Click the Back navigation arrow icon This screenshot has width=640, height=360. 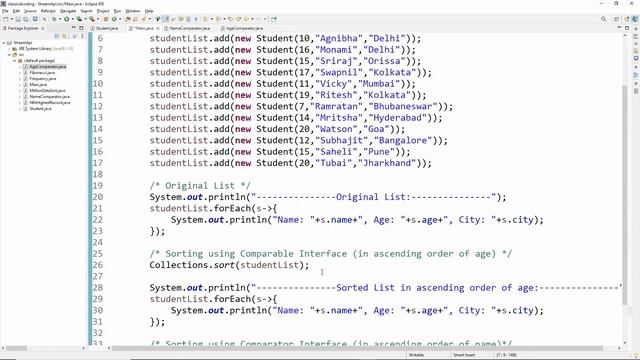(x=246, y=19)
